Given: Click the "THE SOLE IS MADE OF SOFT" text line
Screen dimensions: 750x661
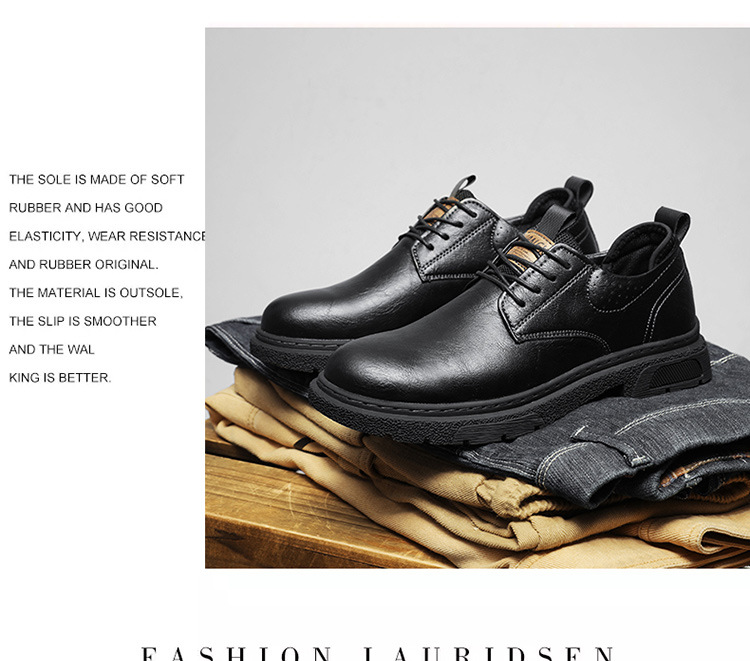Looking at the screenshot, I should 97,179.
